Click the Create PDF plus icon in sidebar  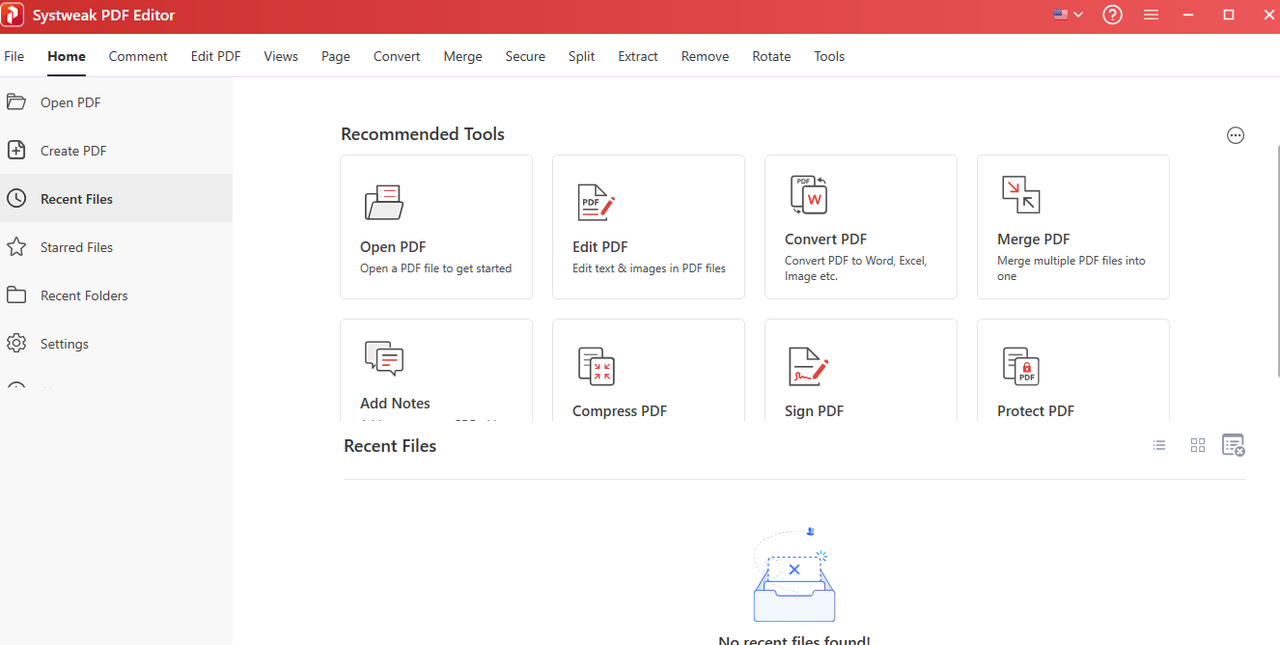(16, 150)
